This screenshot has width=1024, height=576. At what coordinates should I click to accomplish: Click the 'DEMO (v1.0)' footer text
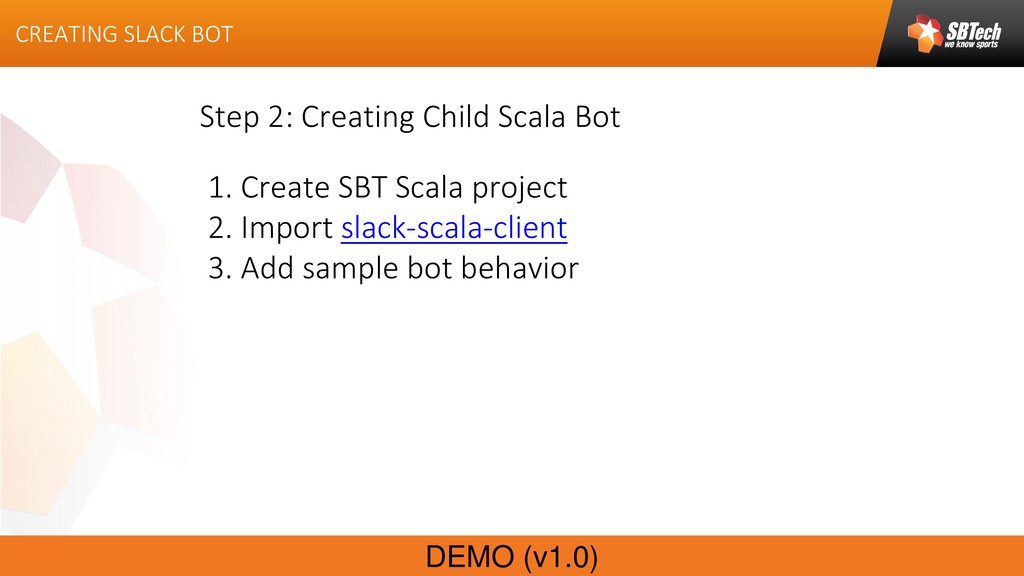[512, 557]
